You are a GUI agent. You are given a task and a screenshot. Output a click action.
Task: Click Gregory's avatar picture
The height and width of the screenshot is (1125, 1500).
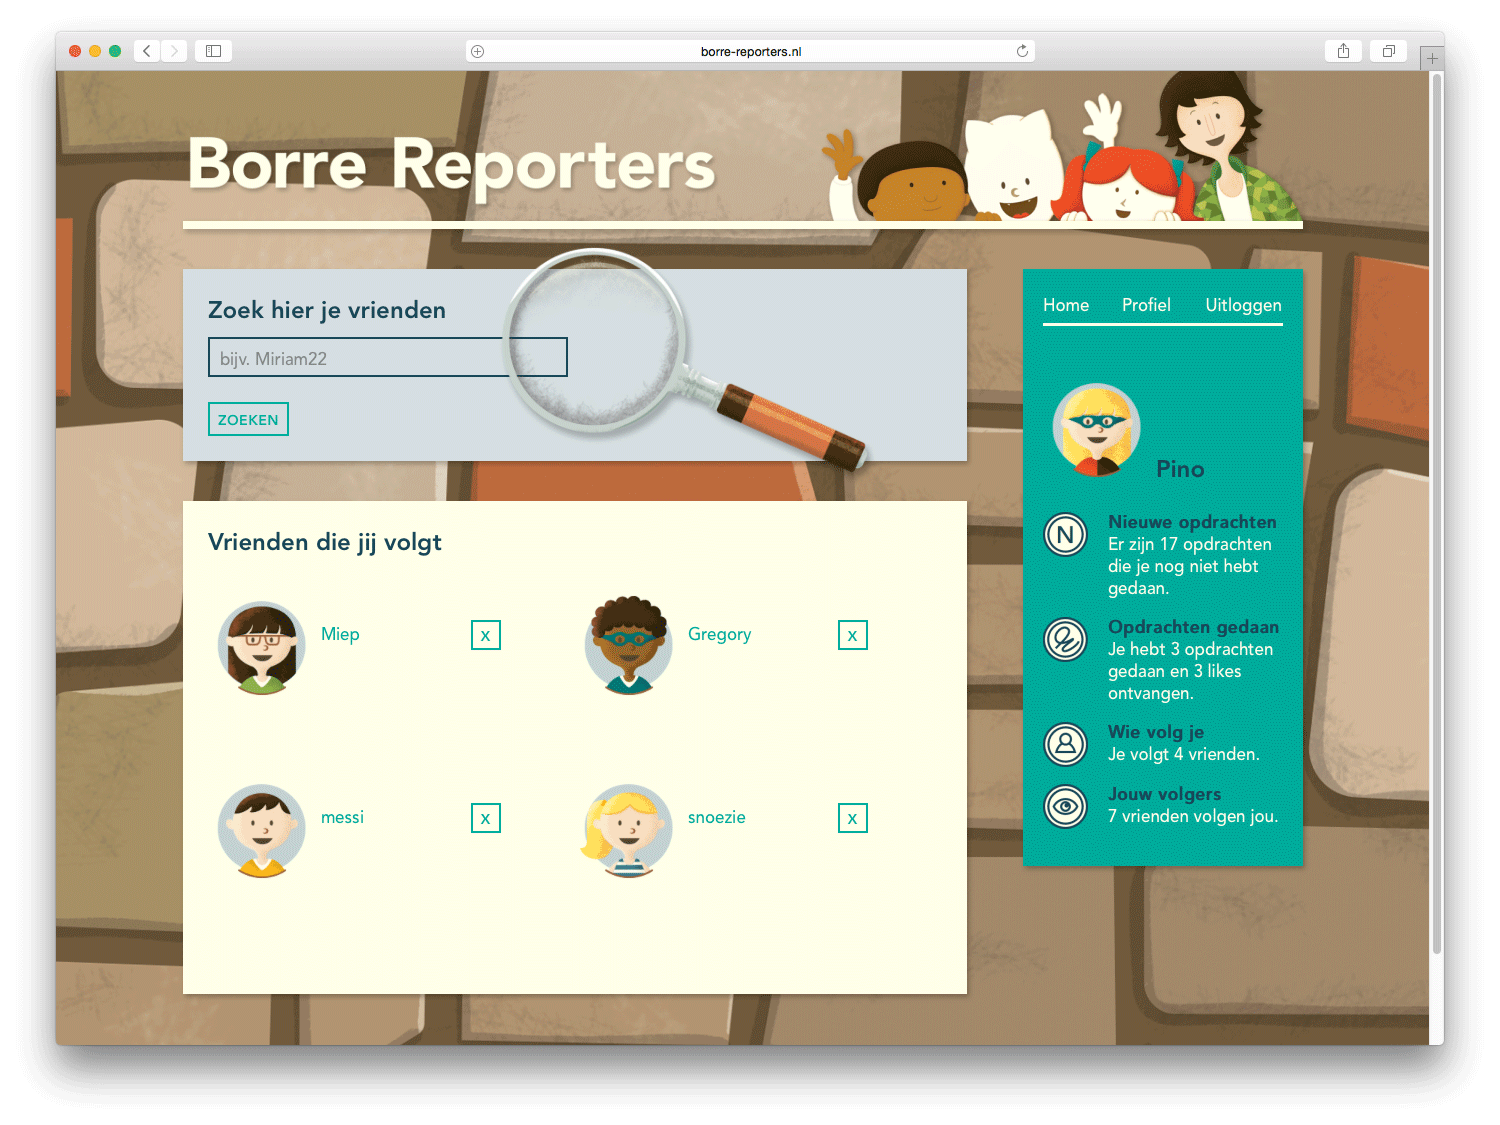click(629, 646)
